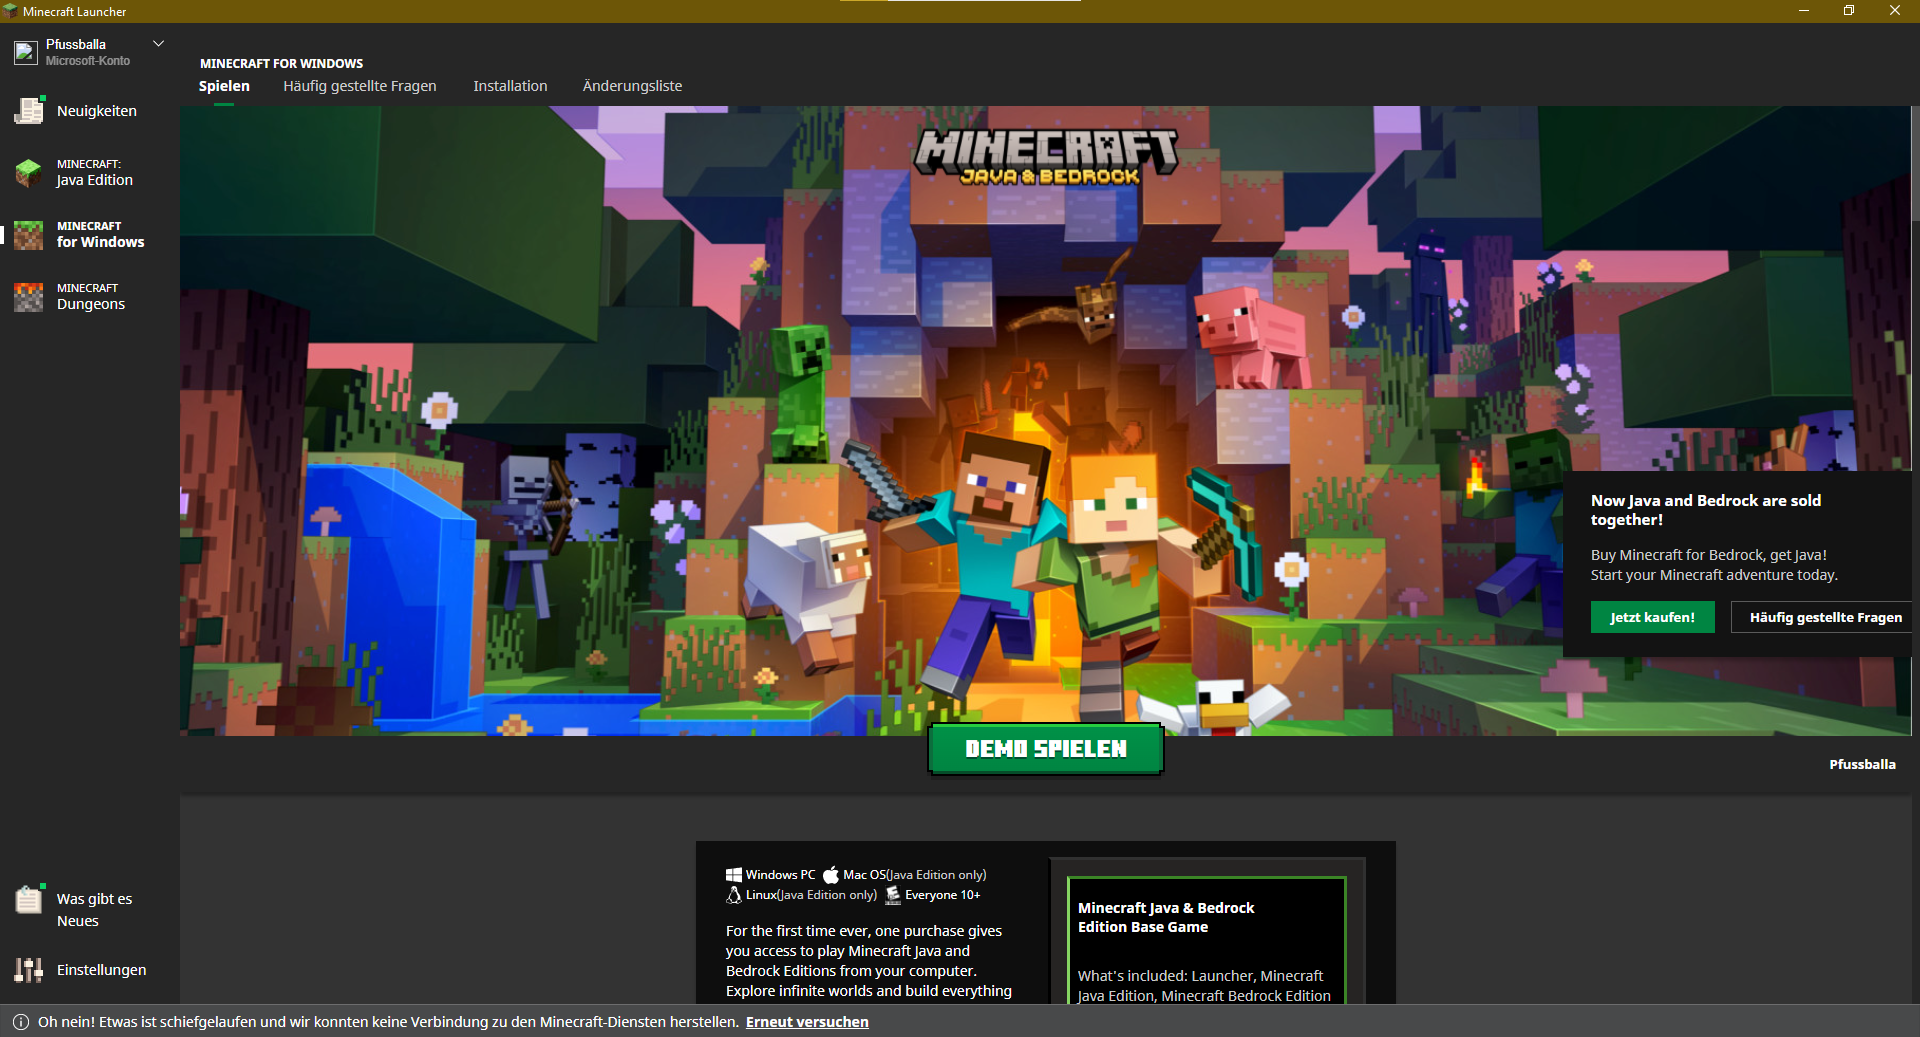The image size is (1920, 1037).
Task: Select the Java Edition grass block icon
Action: pos(29,173)
